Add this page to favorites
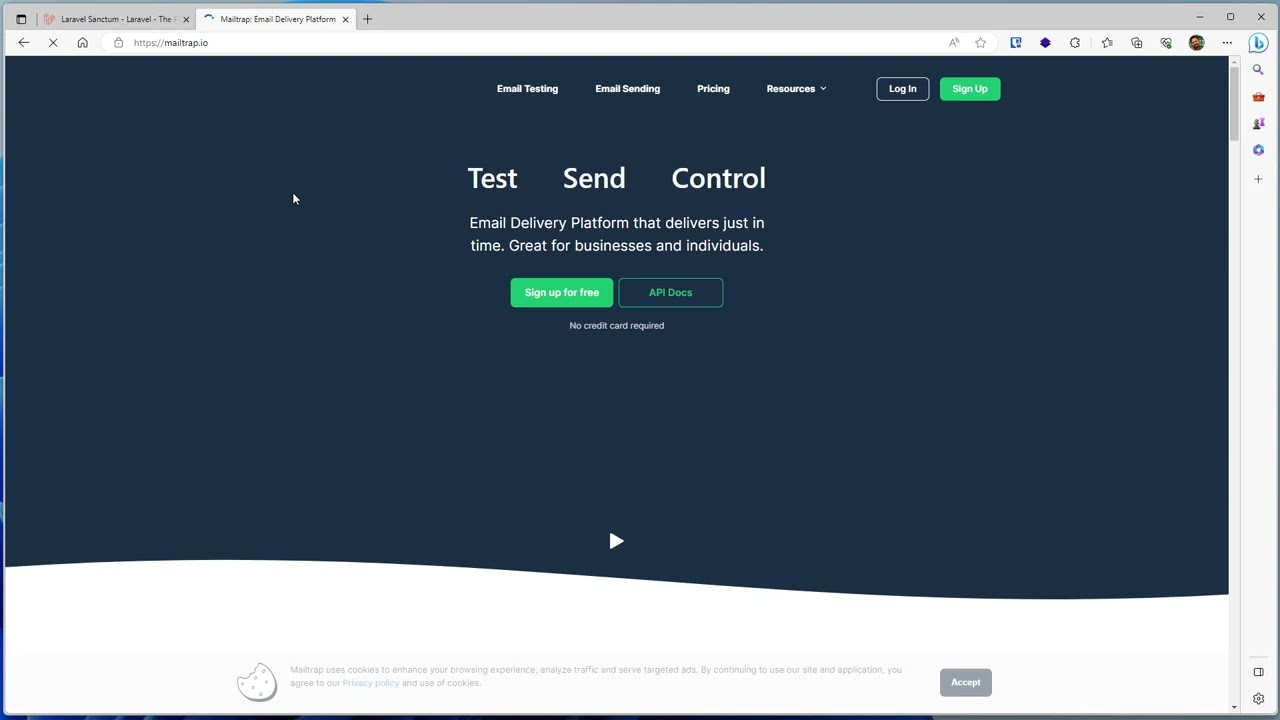Viewport: 1280px width, 720px height. pyautogui.click(x=981, y=43)
